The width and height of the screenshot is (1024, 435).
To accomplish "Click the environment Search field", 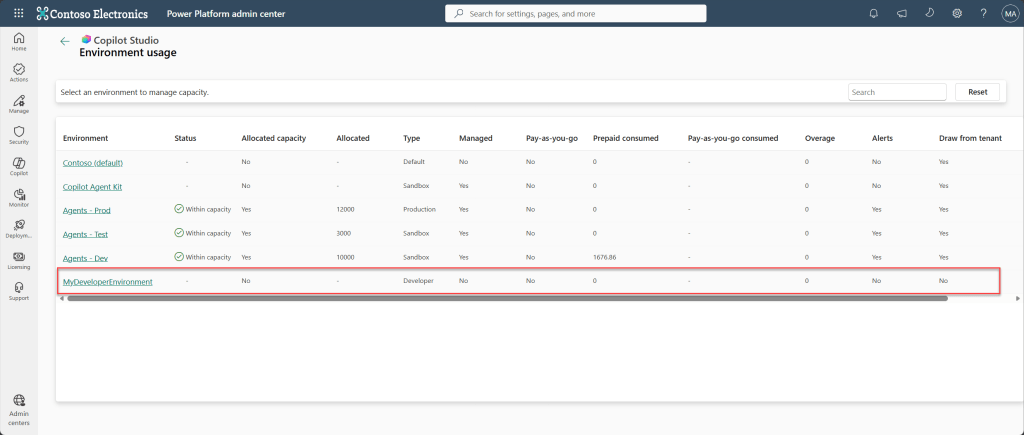I will [897, 92].
